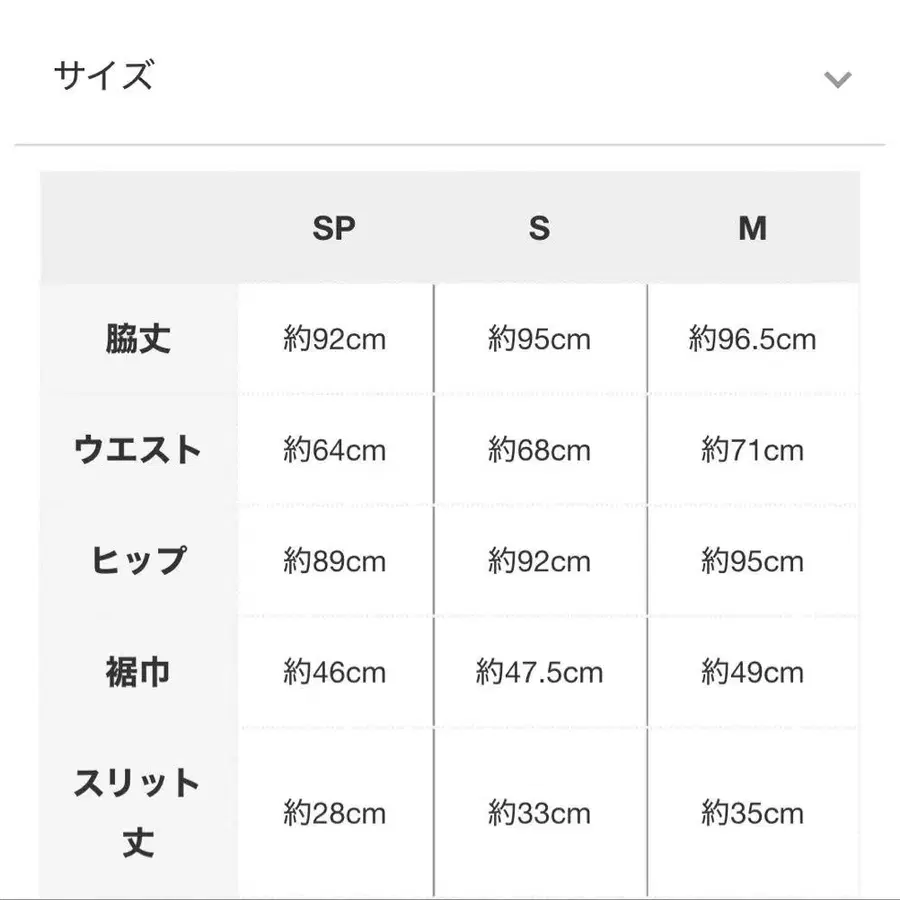
Task: Expand the size chart disclosure arrow
Action: coord(836,78)
